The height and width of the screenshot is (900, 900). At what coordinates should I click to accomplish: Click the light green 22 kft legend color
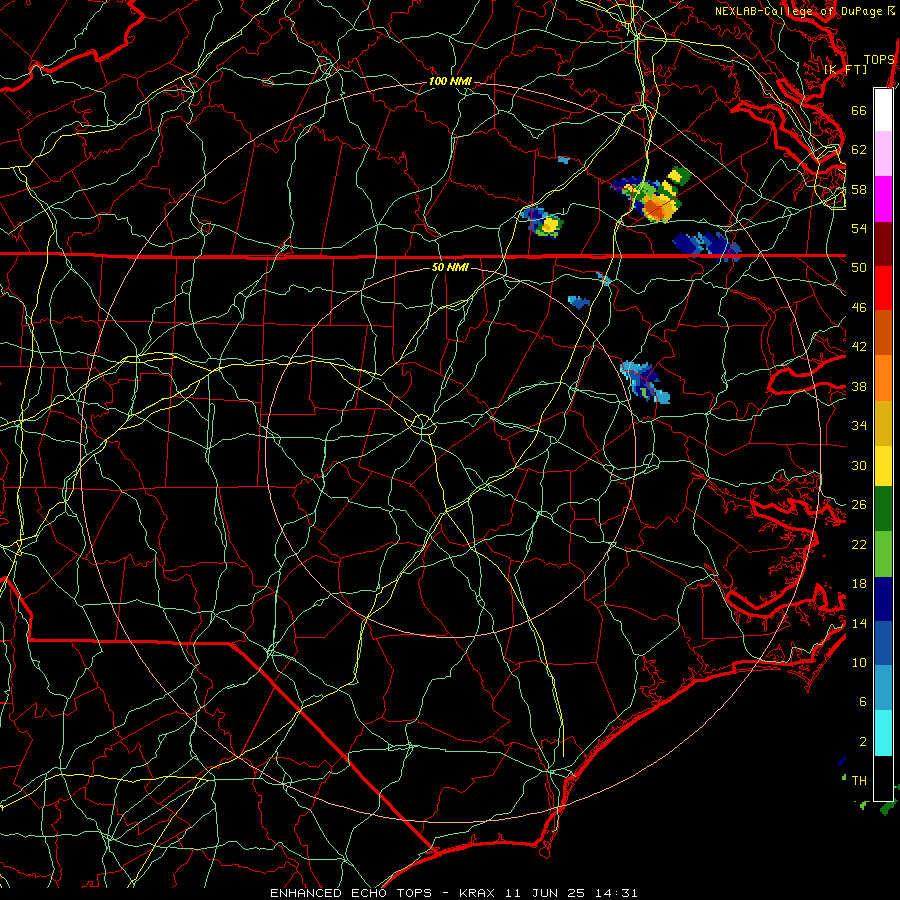pos(883,554)
